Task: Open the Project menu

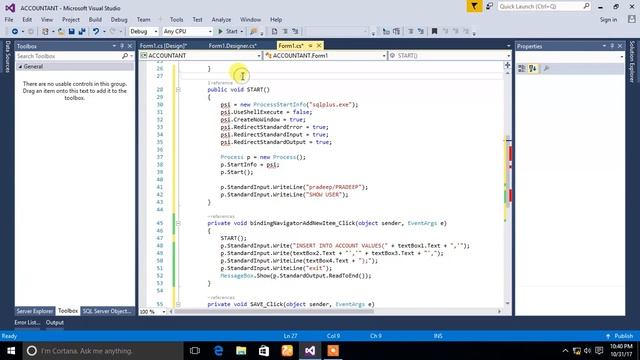Action: pos(71,20)
